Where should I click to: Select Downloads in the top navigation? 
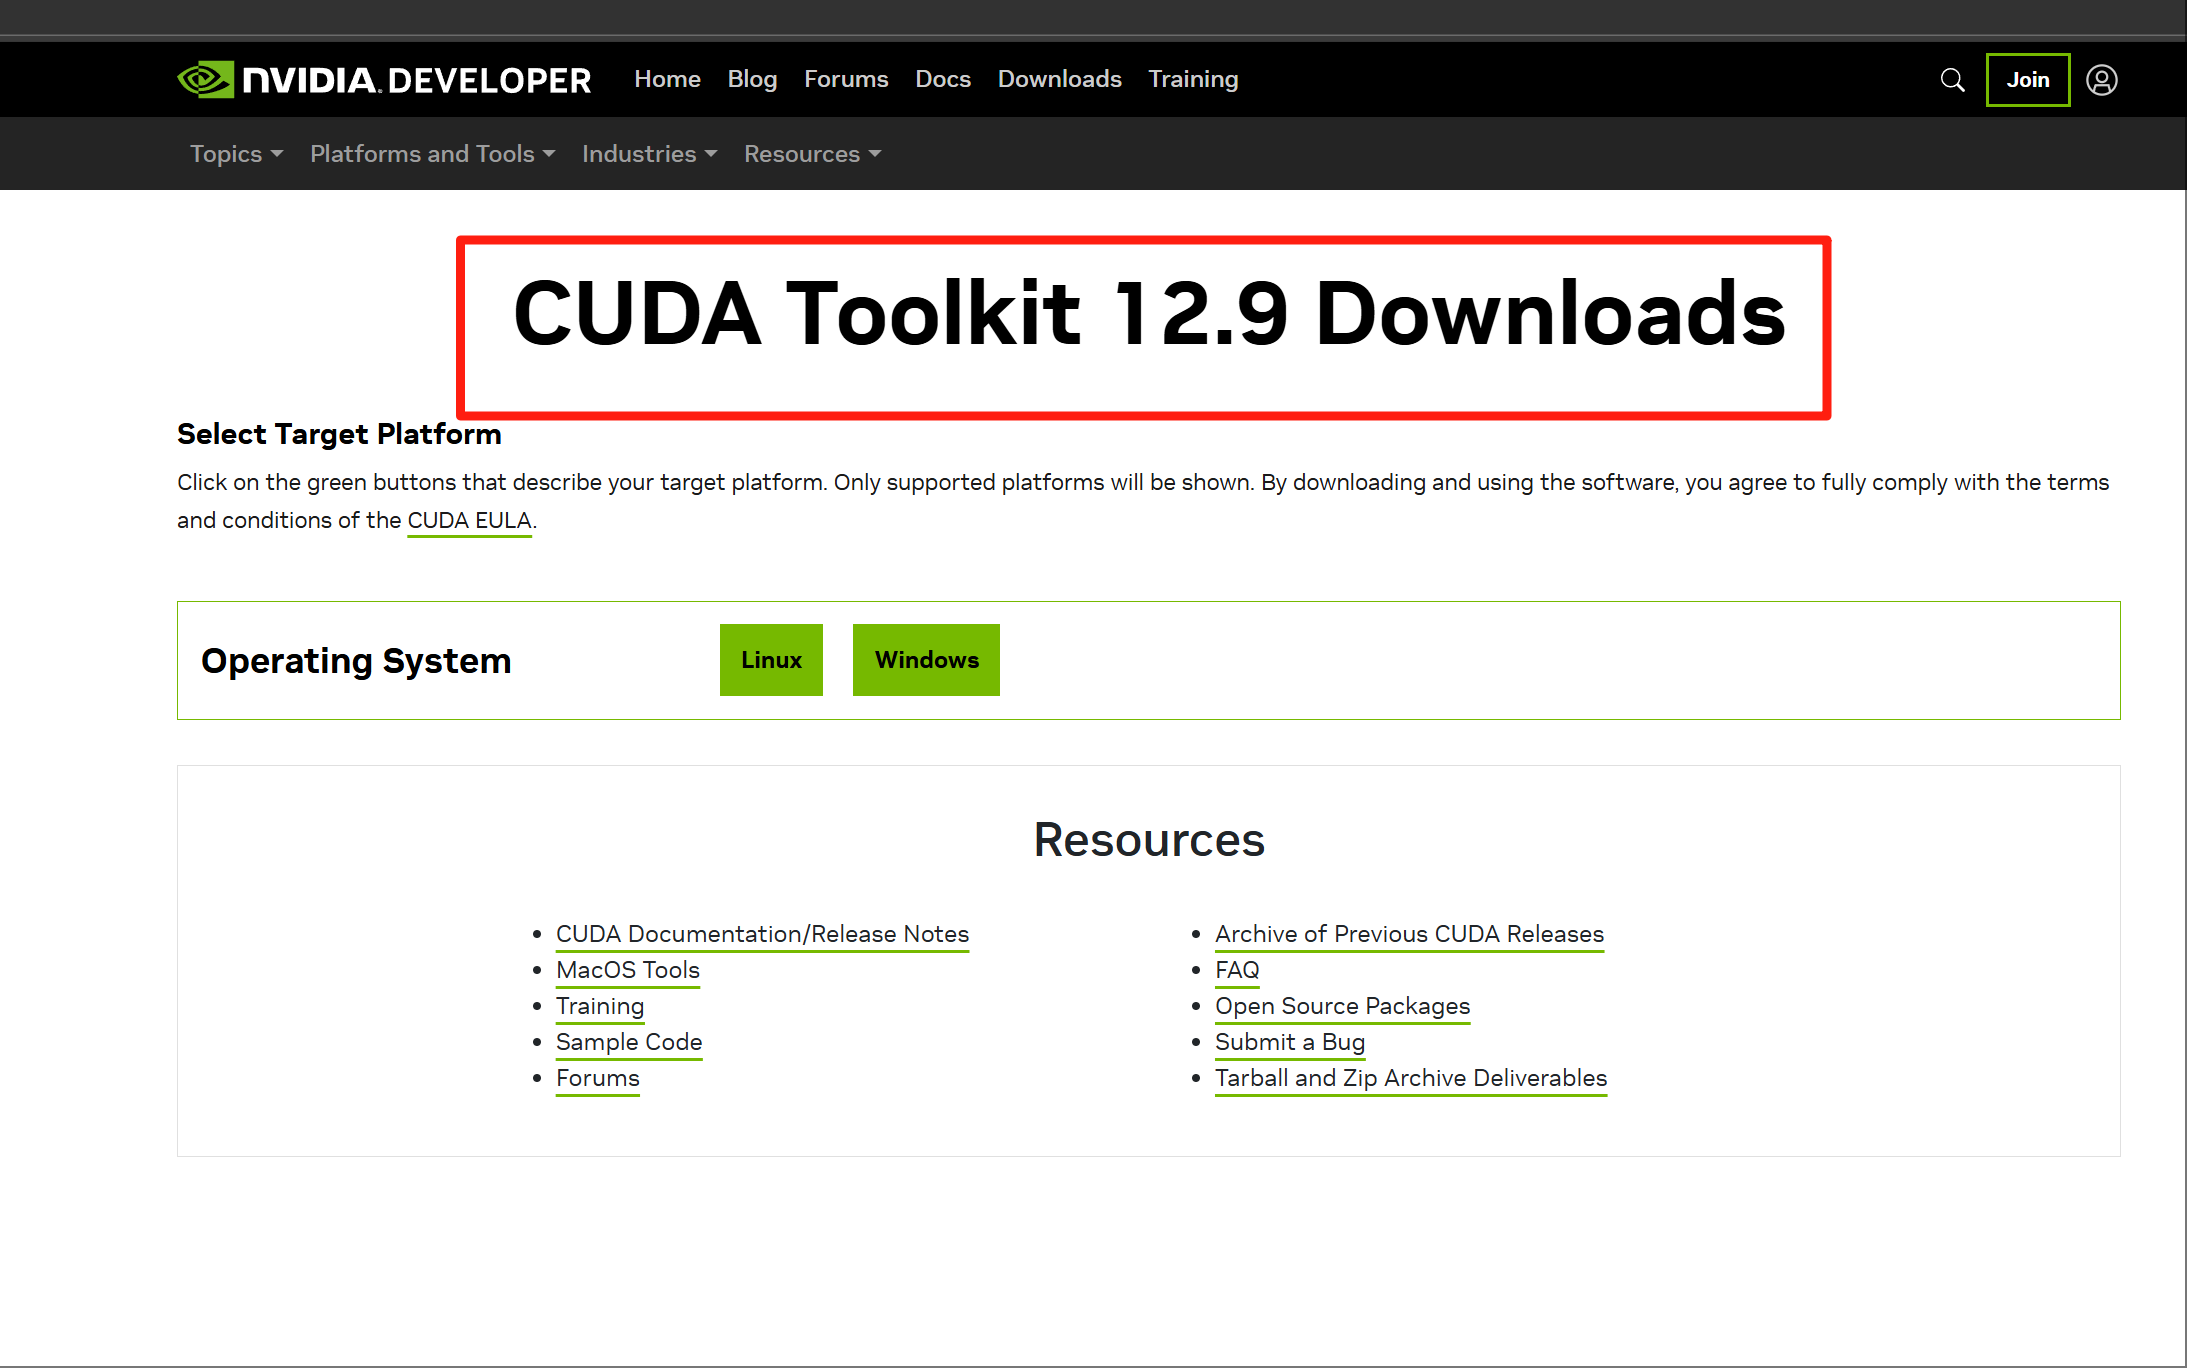1059,79
